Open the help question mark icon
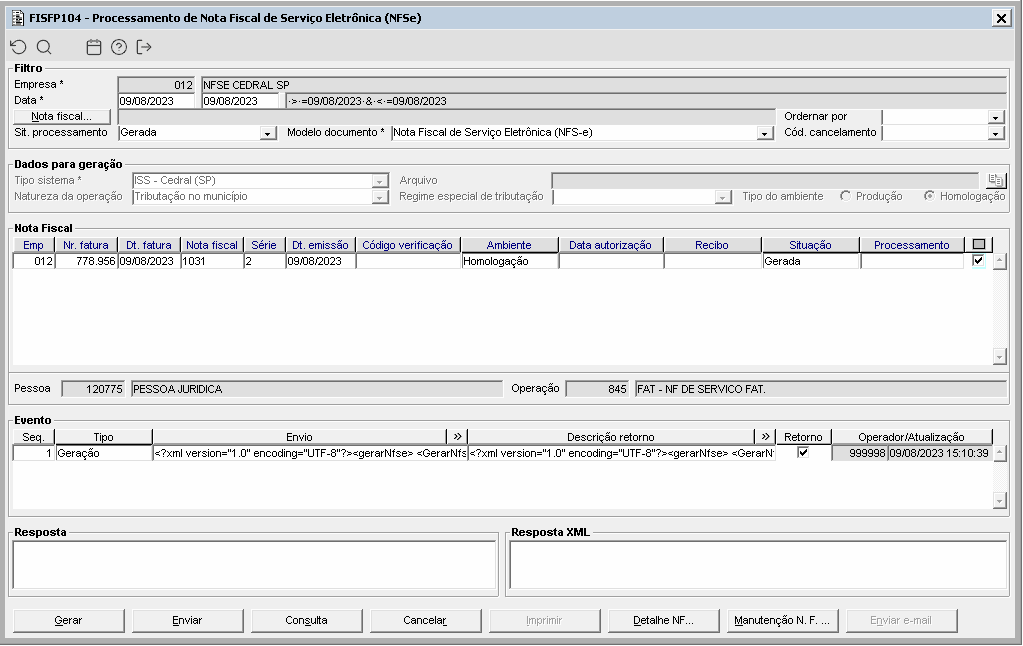Viewport: 1023px width, 646px height. [119, 47]
